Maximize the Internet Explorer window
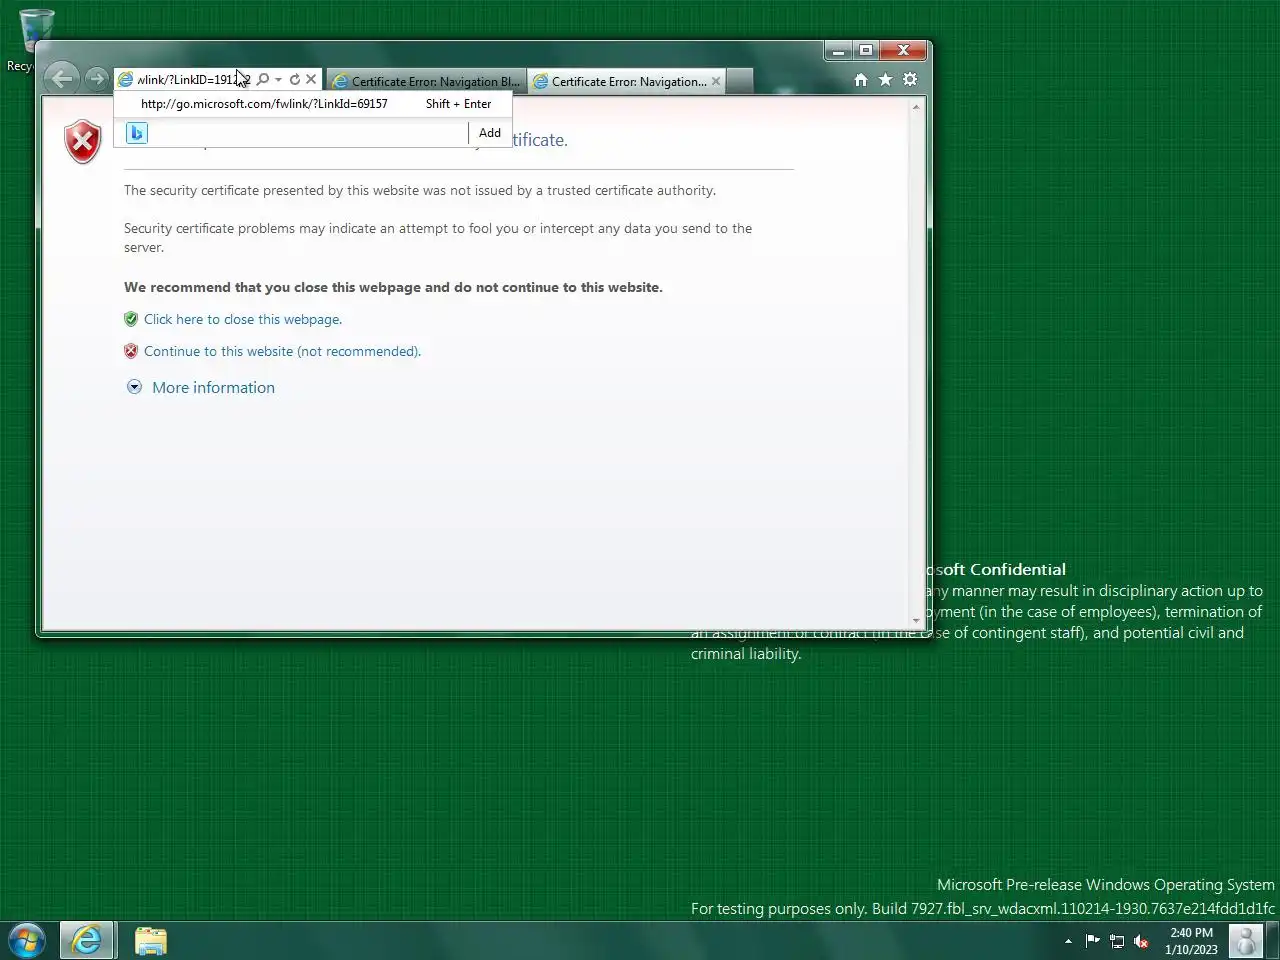The width and height of the screenshot is (1280, 960). pos(866,50)
